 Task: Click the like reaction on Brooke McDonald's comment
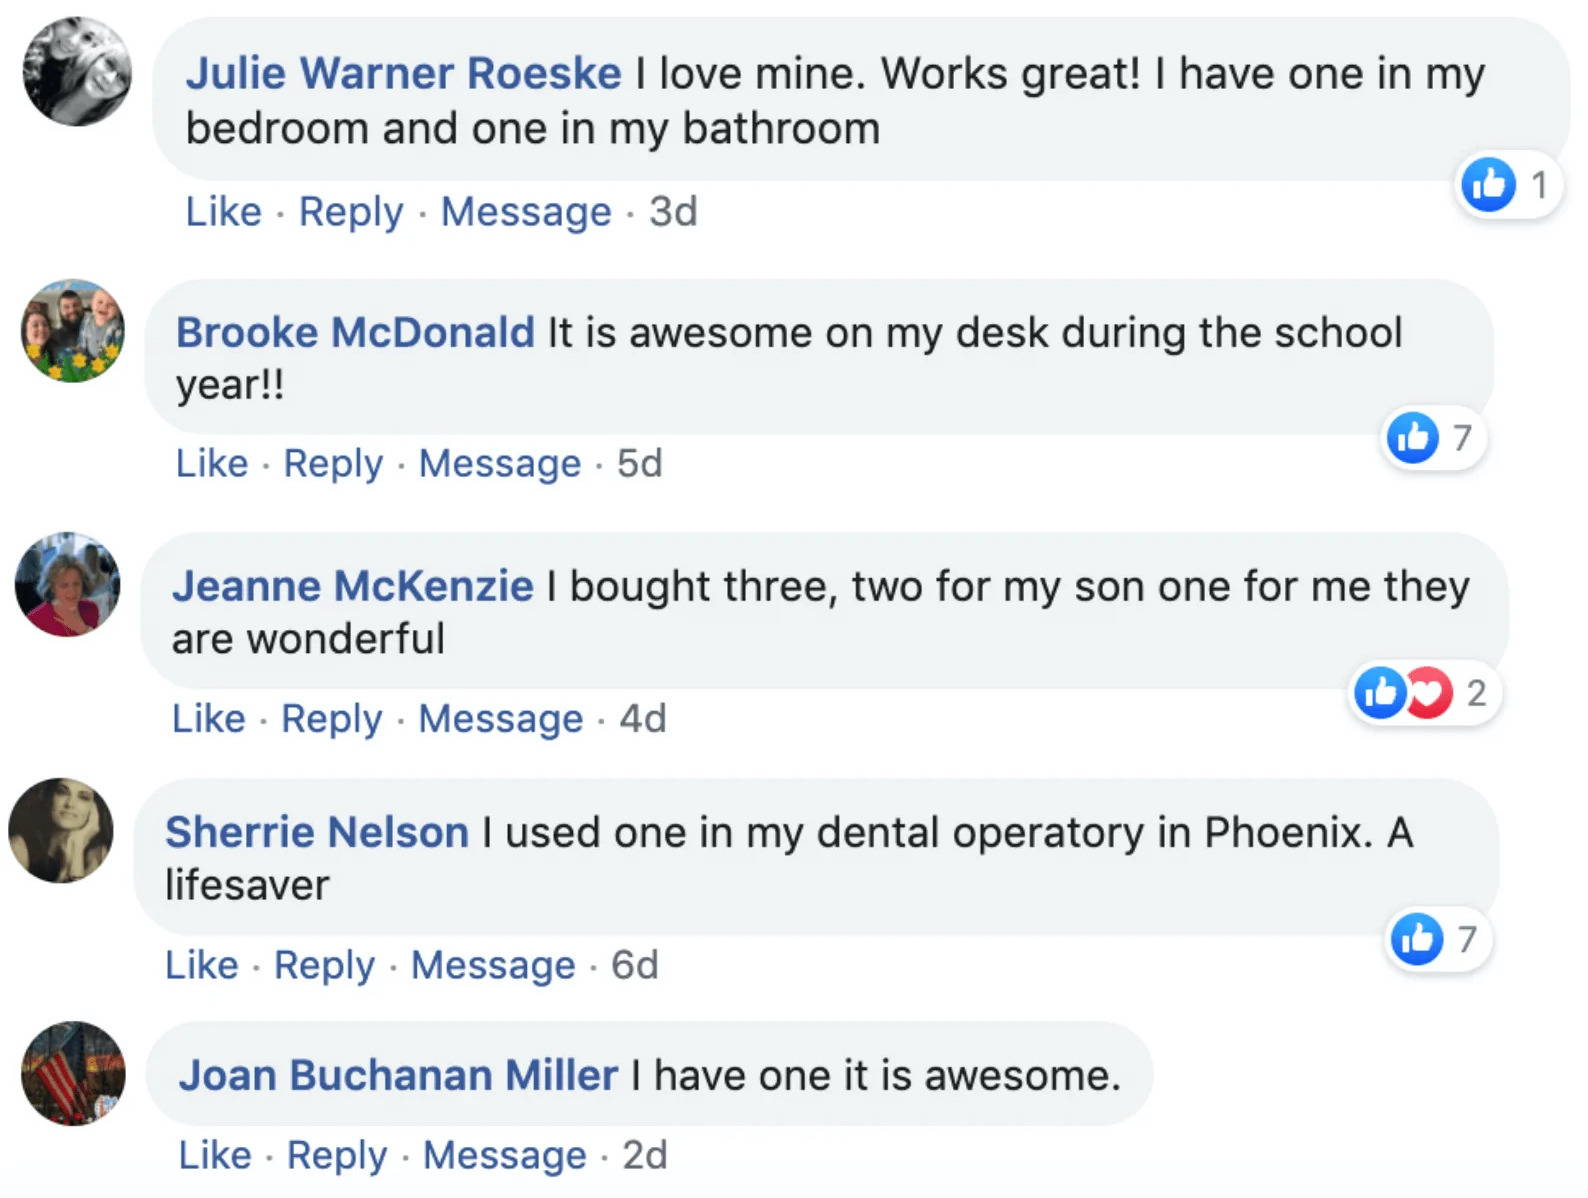coord(1412,437)
